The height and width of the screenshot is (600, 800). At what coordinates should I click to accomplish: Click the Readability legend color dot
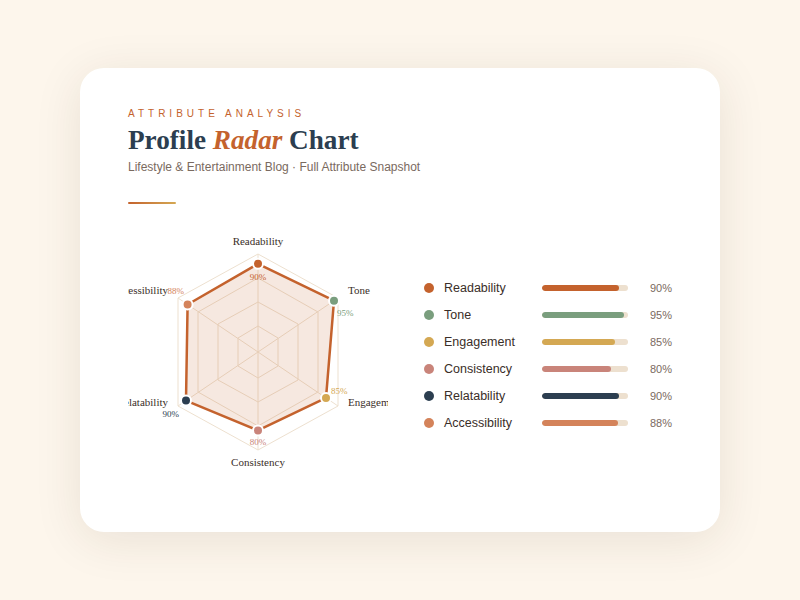tap(429, 288)
